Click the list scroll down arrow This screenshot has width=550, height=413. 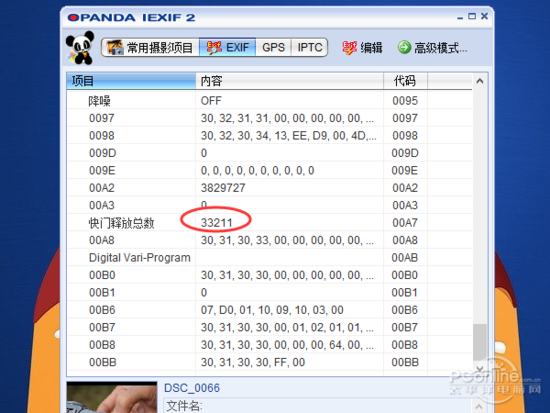click(479, 368)
